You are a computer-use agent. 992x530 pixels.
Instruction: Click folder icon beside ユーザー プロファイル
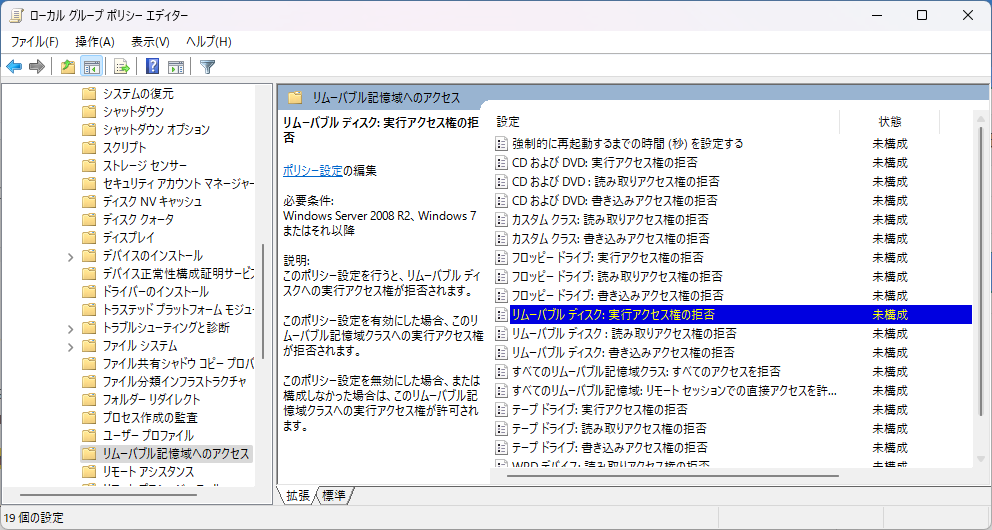89,436
